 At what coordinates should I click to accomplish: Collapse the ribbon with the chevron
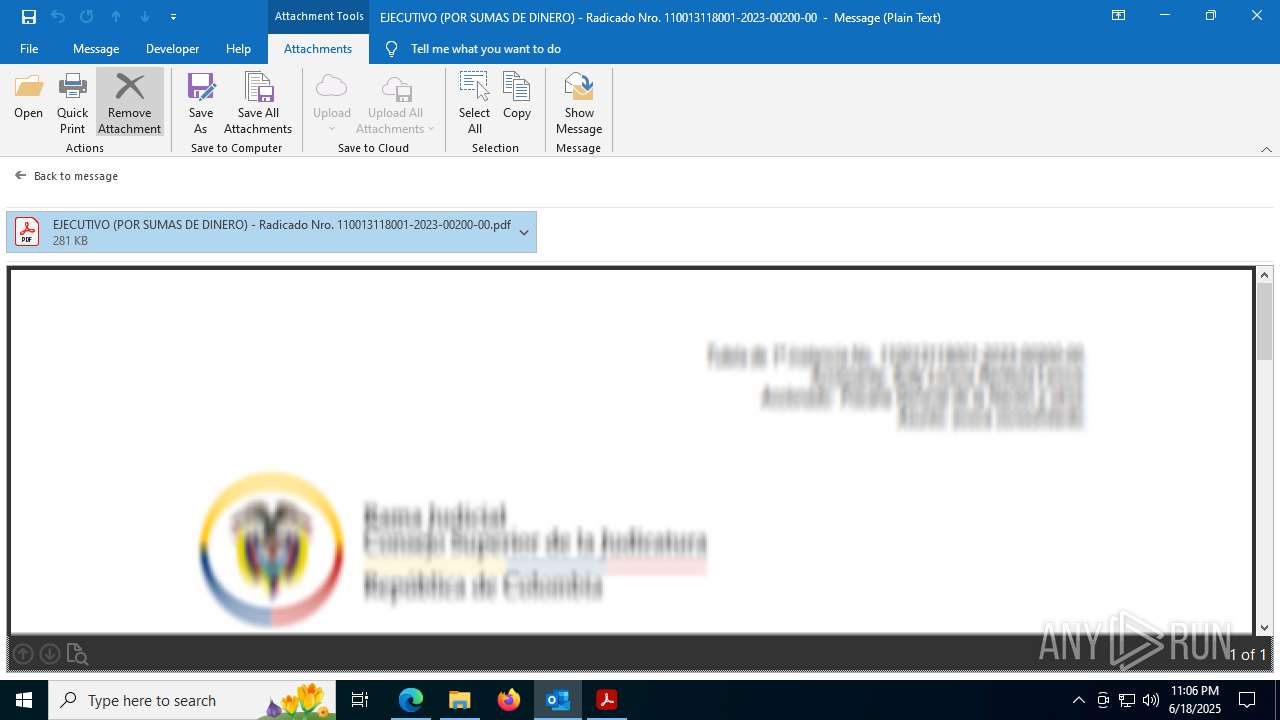point(1266,149)
